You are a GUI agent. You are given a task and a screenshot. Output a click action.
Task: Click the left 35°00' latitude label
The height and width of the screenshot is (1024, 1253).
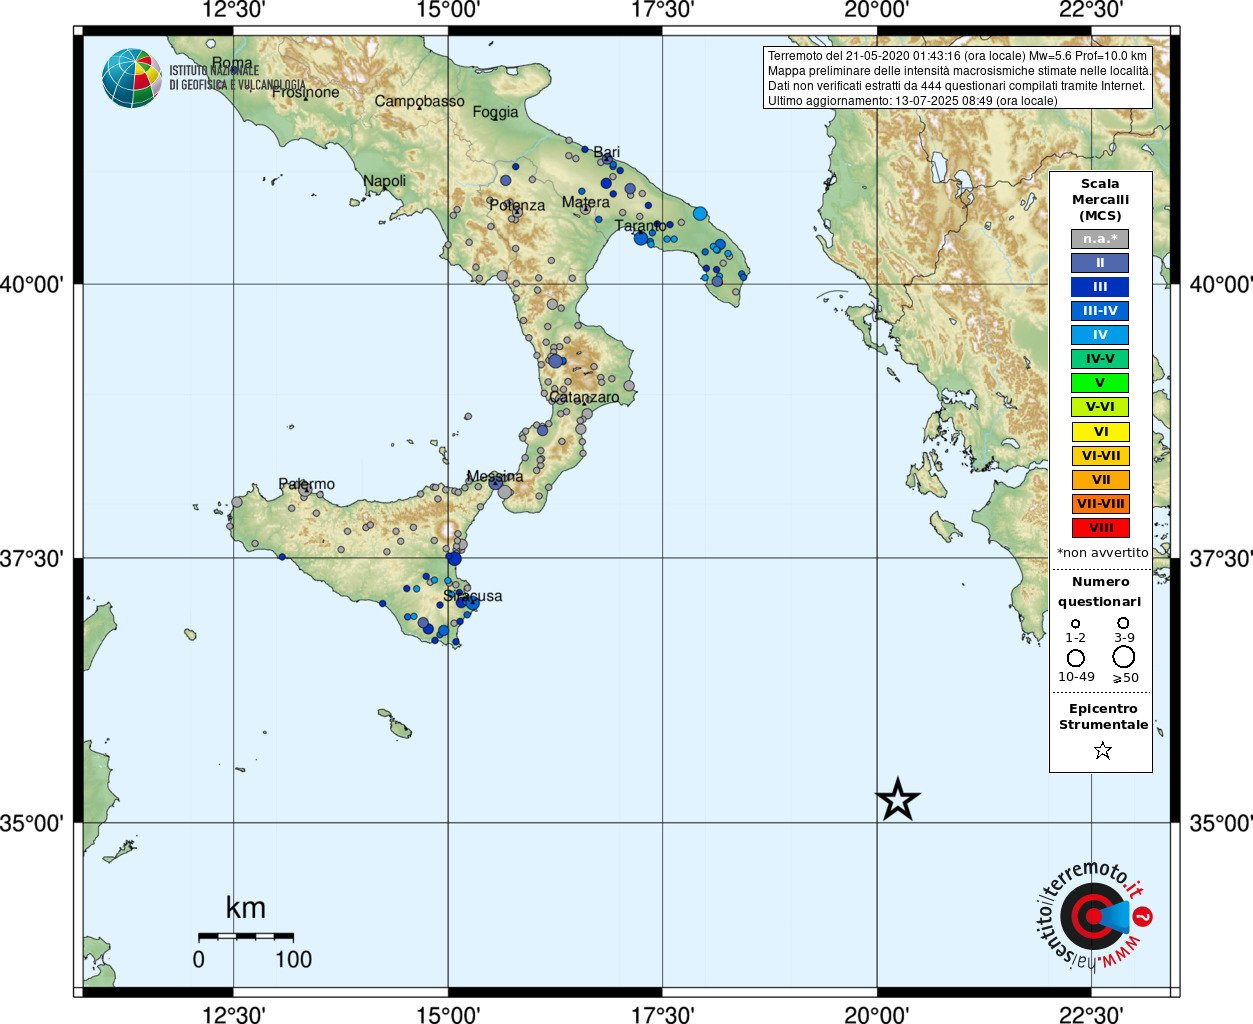pos(32,823)
